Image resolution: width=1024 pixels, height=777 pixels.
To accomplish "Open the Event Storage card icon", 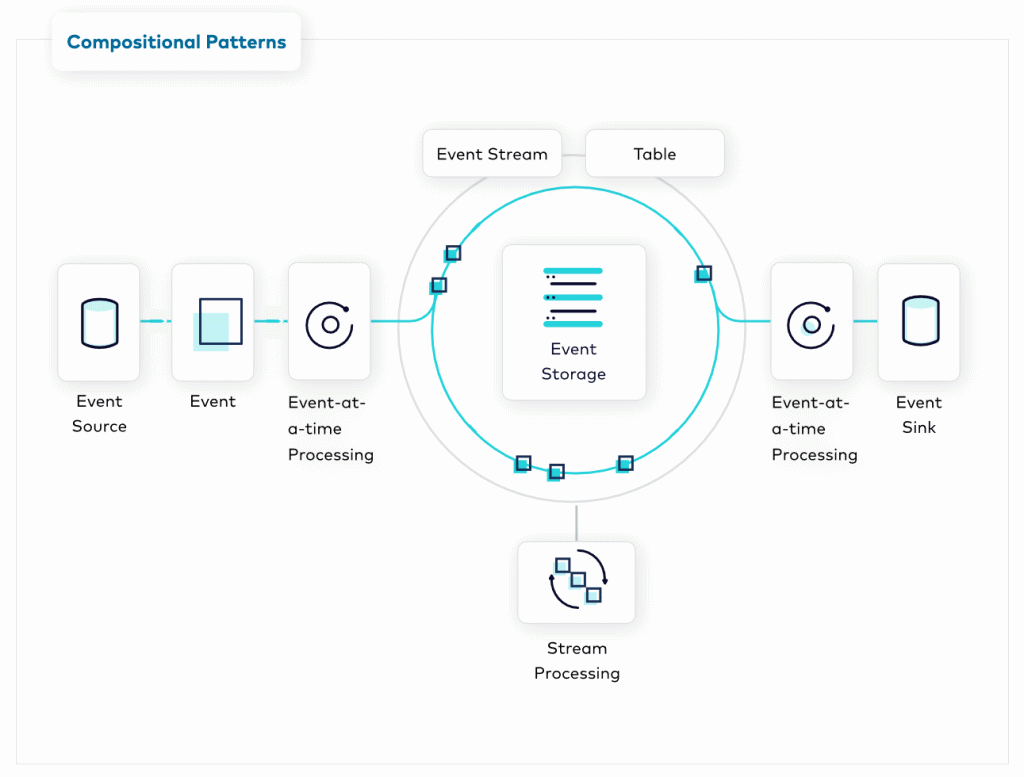I will (x=573, y=297).
